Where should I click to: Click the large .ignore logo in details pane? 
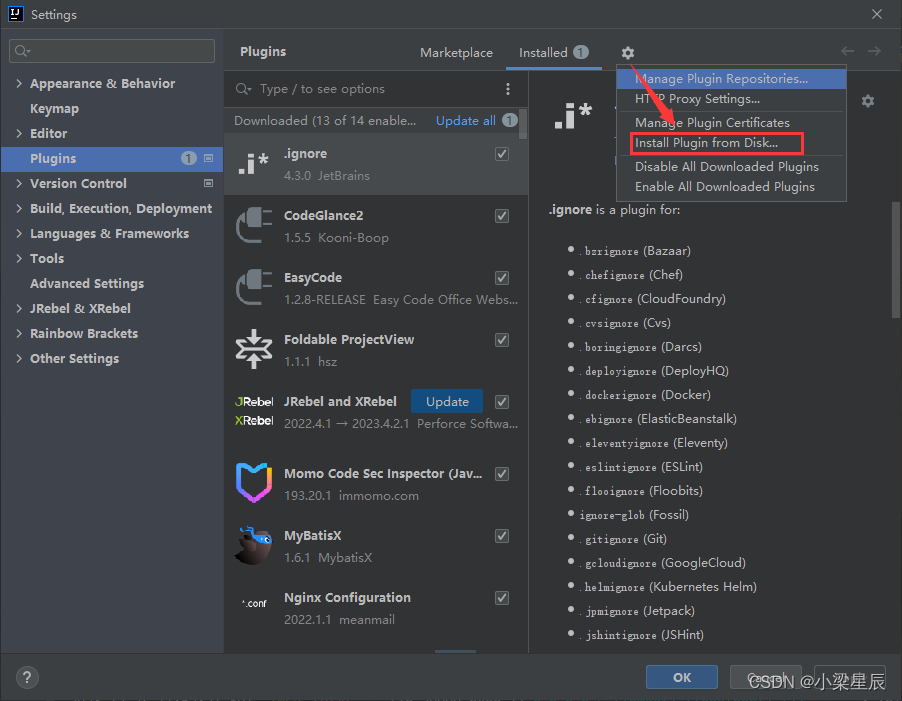(573, 116)
